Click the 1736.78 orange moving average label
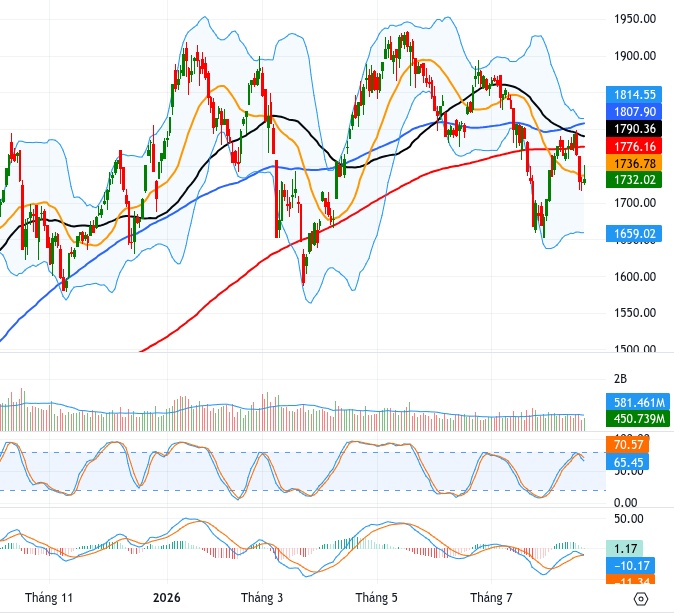Viewport: 674px width, 613px height. click(x=634, y=163)
